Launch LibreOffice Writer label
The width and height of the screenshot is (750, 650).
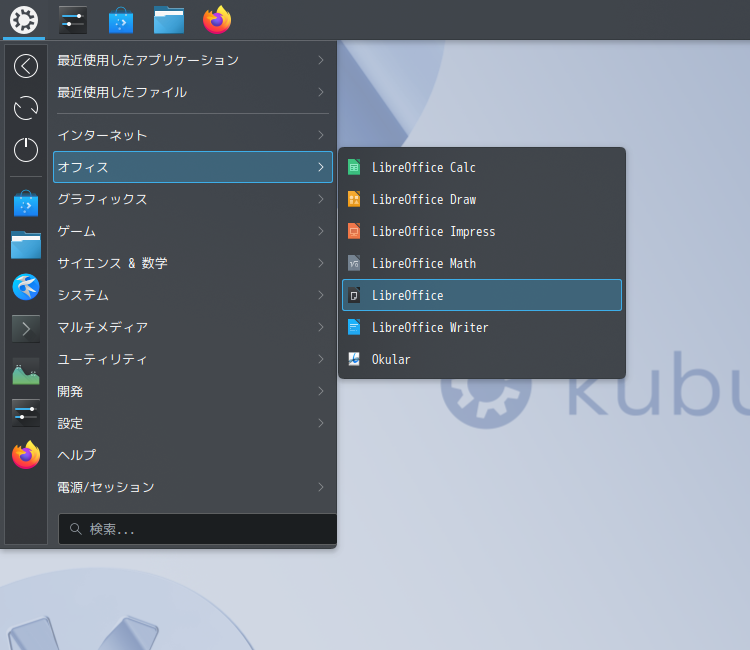point(430,328)
